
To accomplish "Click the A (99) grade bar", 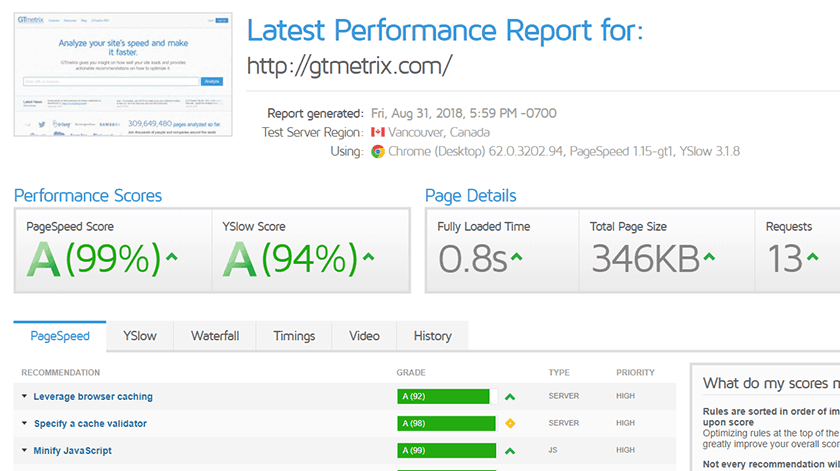I will pyautogui.click(x=447, y=451).
